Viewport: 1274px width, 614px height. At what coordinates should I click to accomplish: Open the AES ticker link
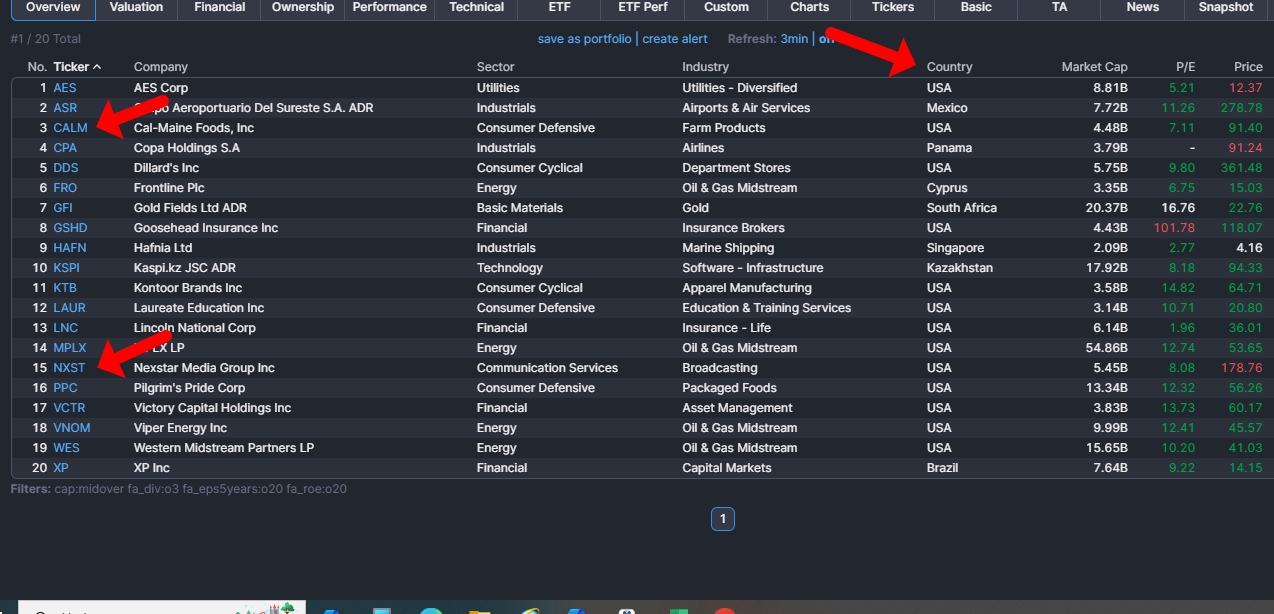point(65,88)
